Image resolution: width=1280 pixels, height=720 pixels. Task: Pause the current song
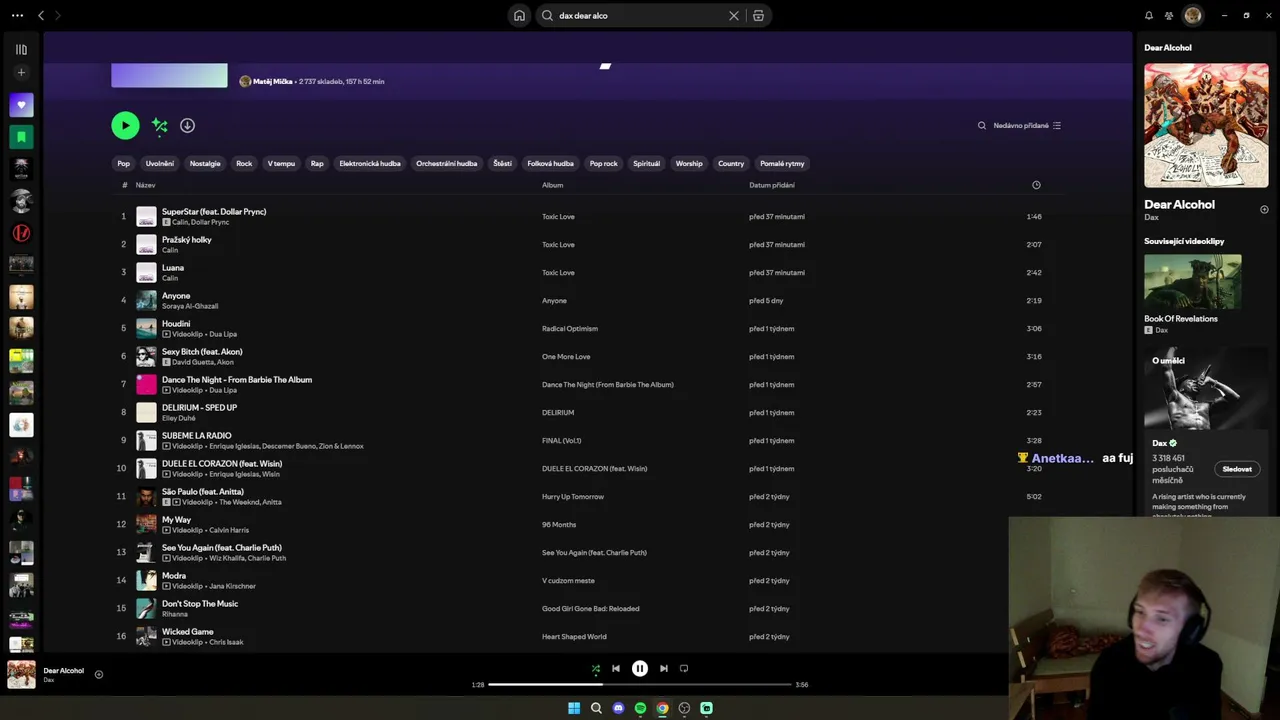(x=640, y=669)
